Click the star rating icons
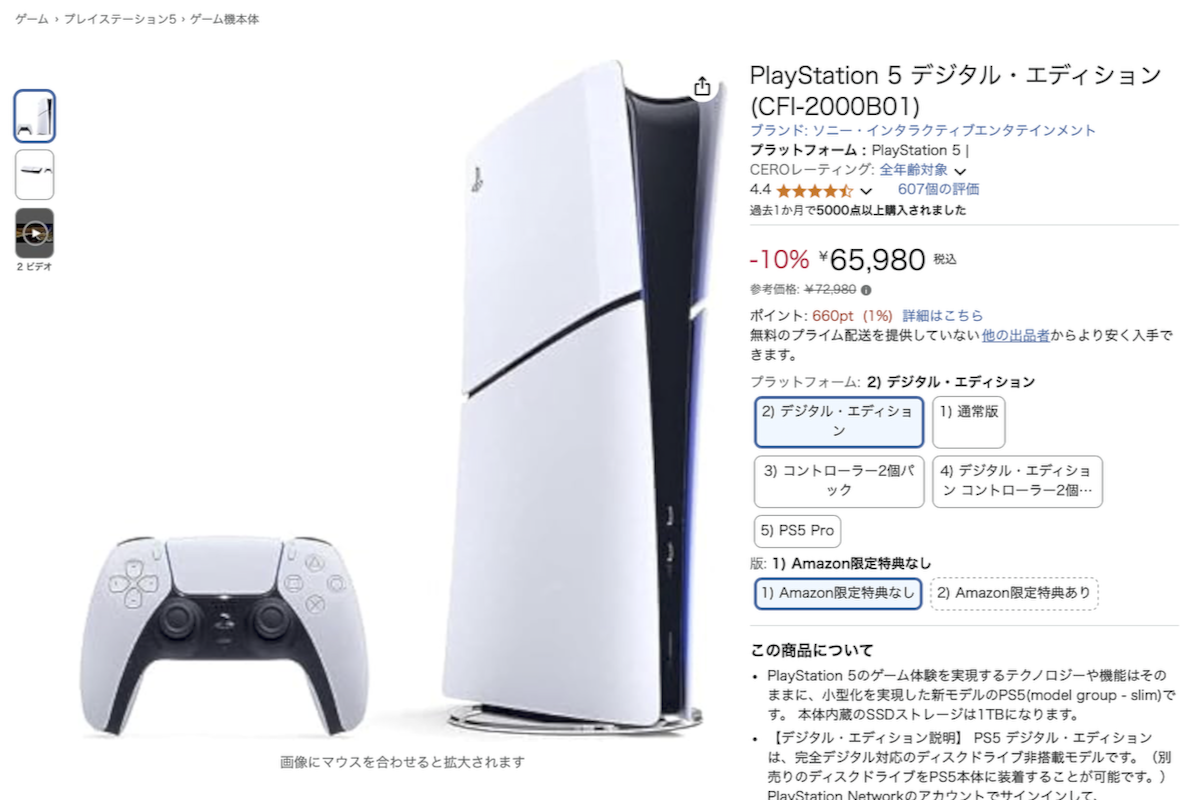 click(814, 190)
